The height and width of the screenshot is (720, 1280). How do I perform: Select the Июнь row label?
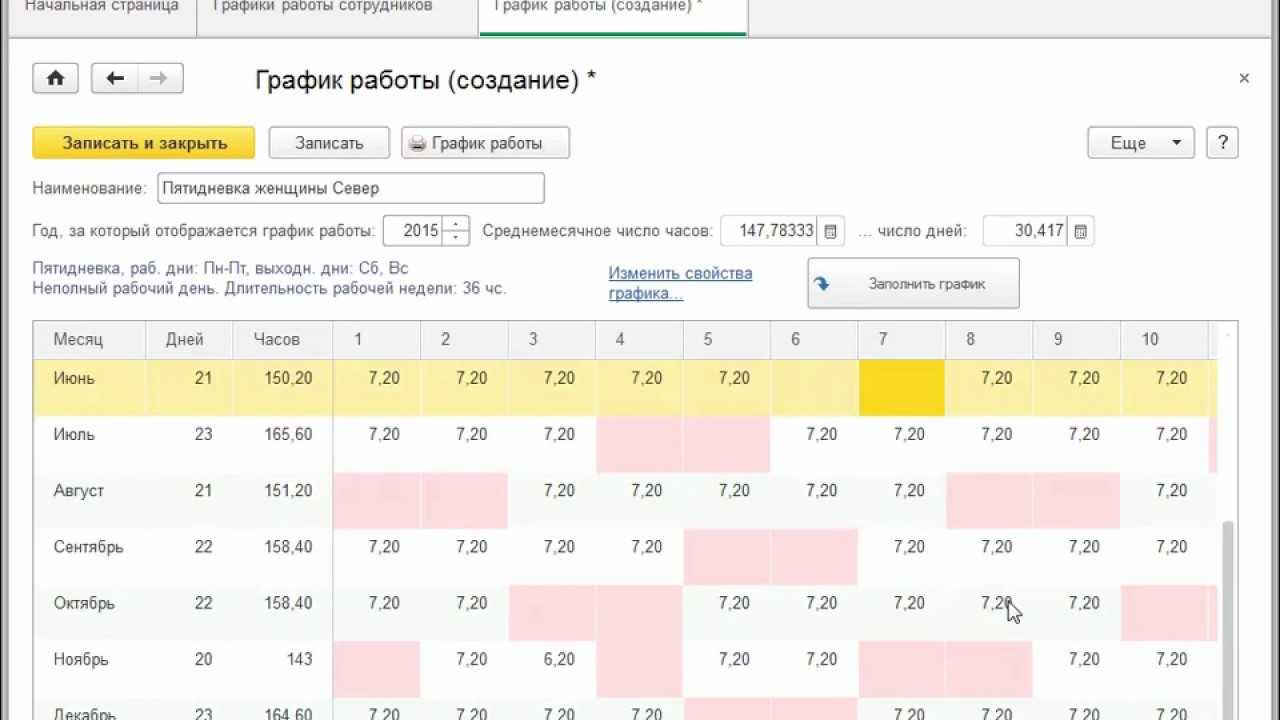pos(74,378)
